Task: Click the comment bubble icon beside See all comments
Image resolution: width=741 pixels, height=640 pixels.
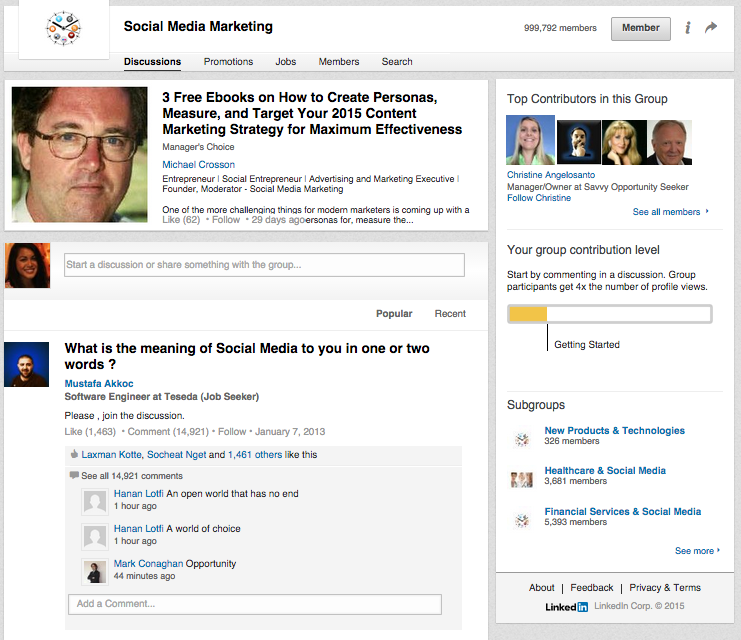Action: coord(74,475)
